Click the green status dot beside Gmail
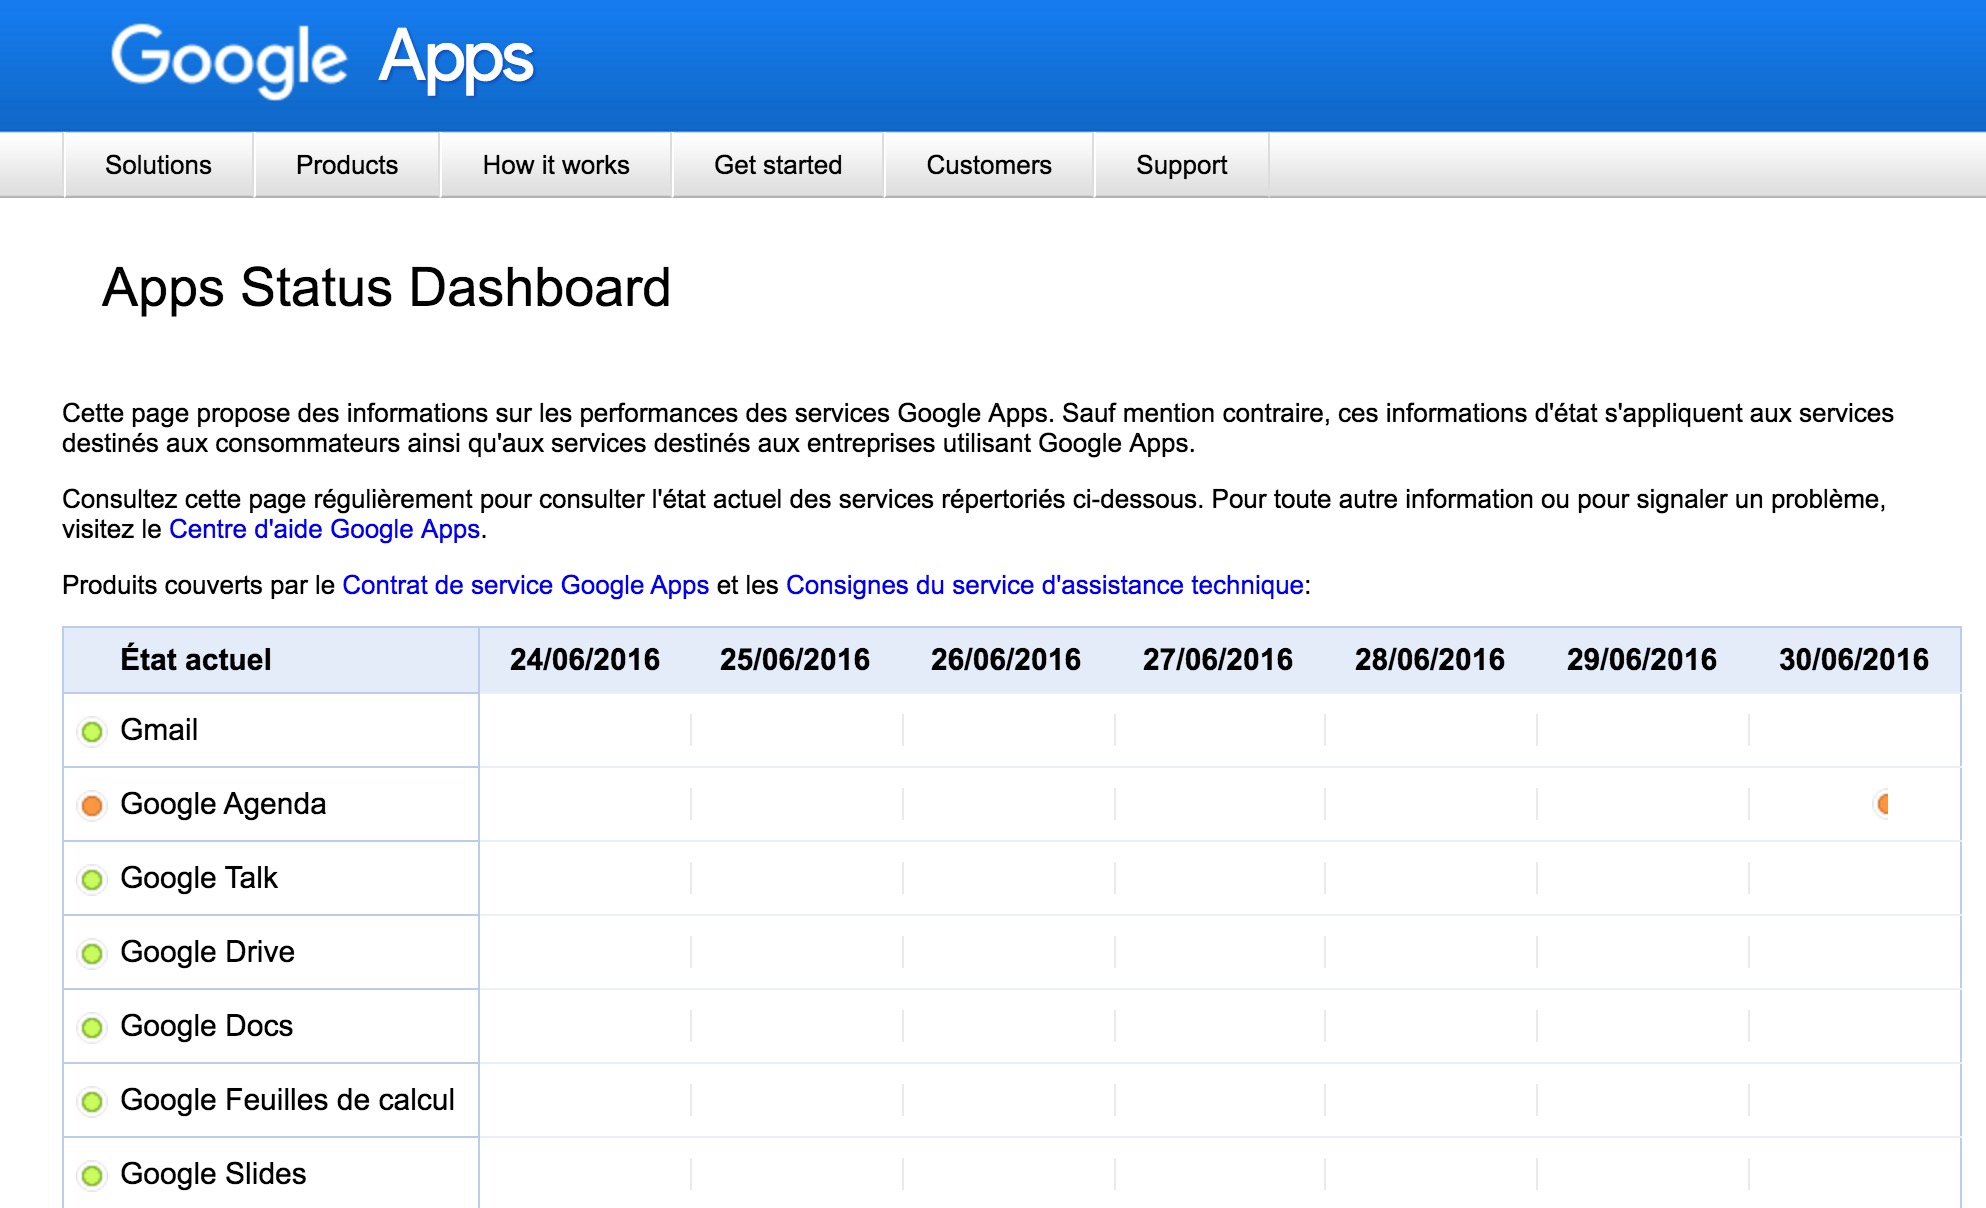Viewport: 1986px width, 1208px height. tap(93, 730)
